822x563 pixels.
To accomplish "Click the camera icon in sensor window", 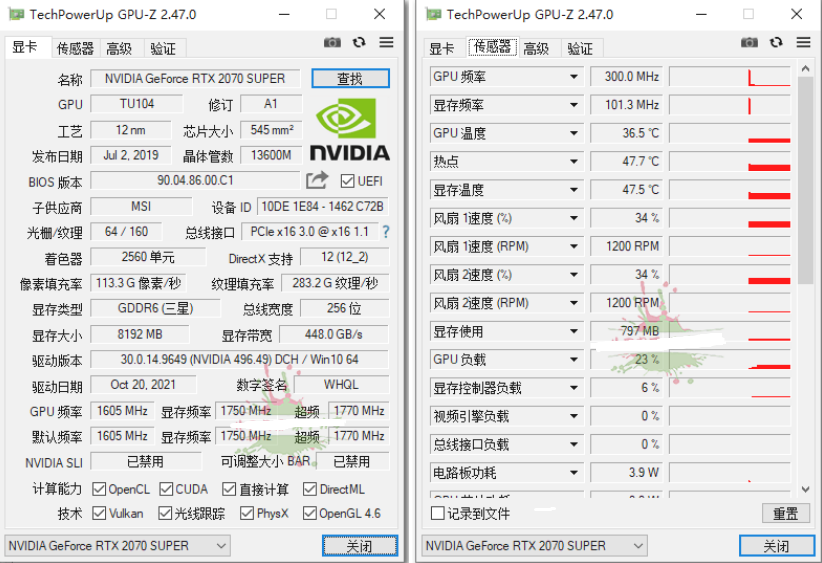I will click(749, 42).
